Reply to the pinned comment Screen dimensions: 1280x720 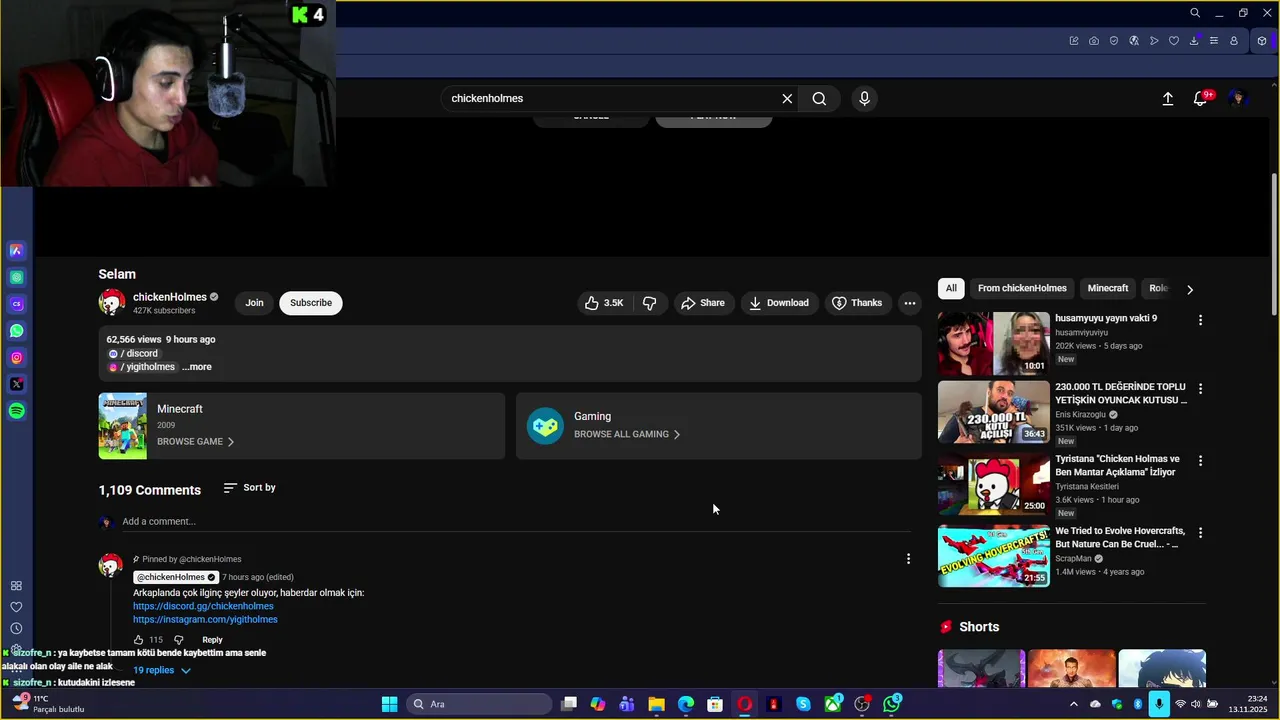[212, 640]
